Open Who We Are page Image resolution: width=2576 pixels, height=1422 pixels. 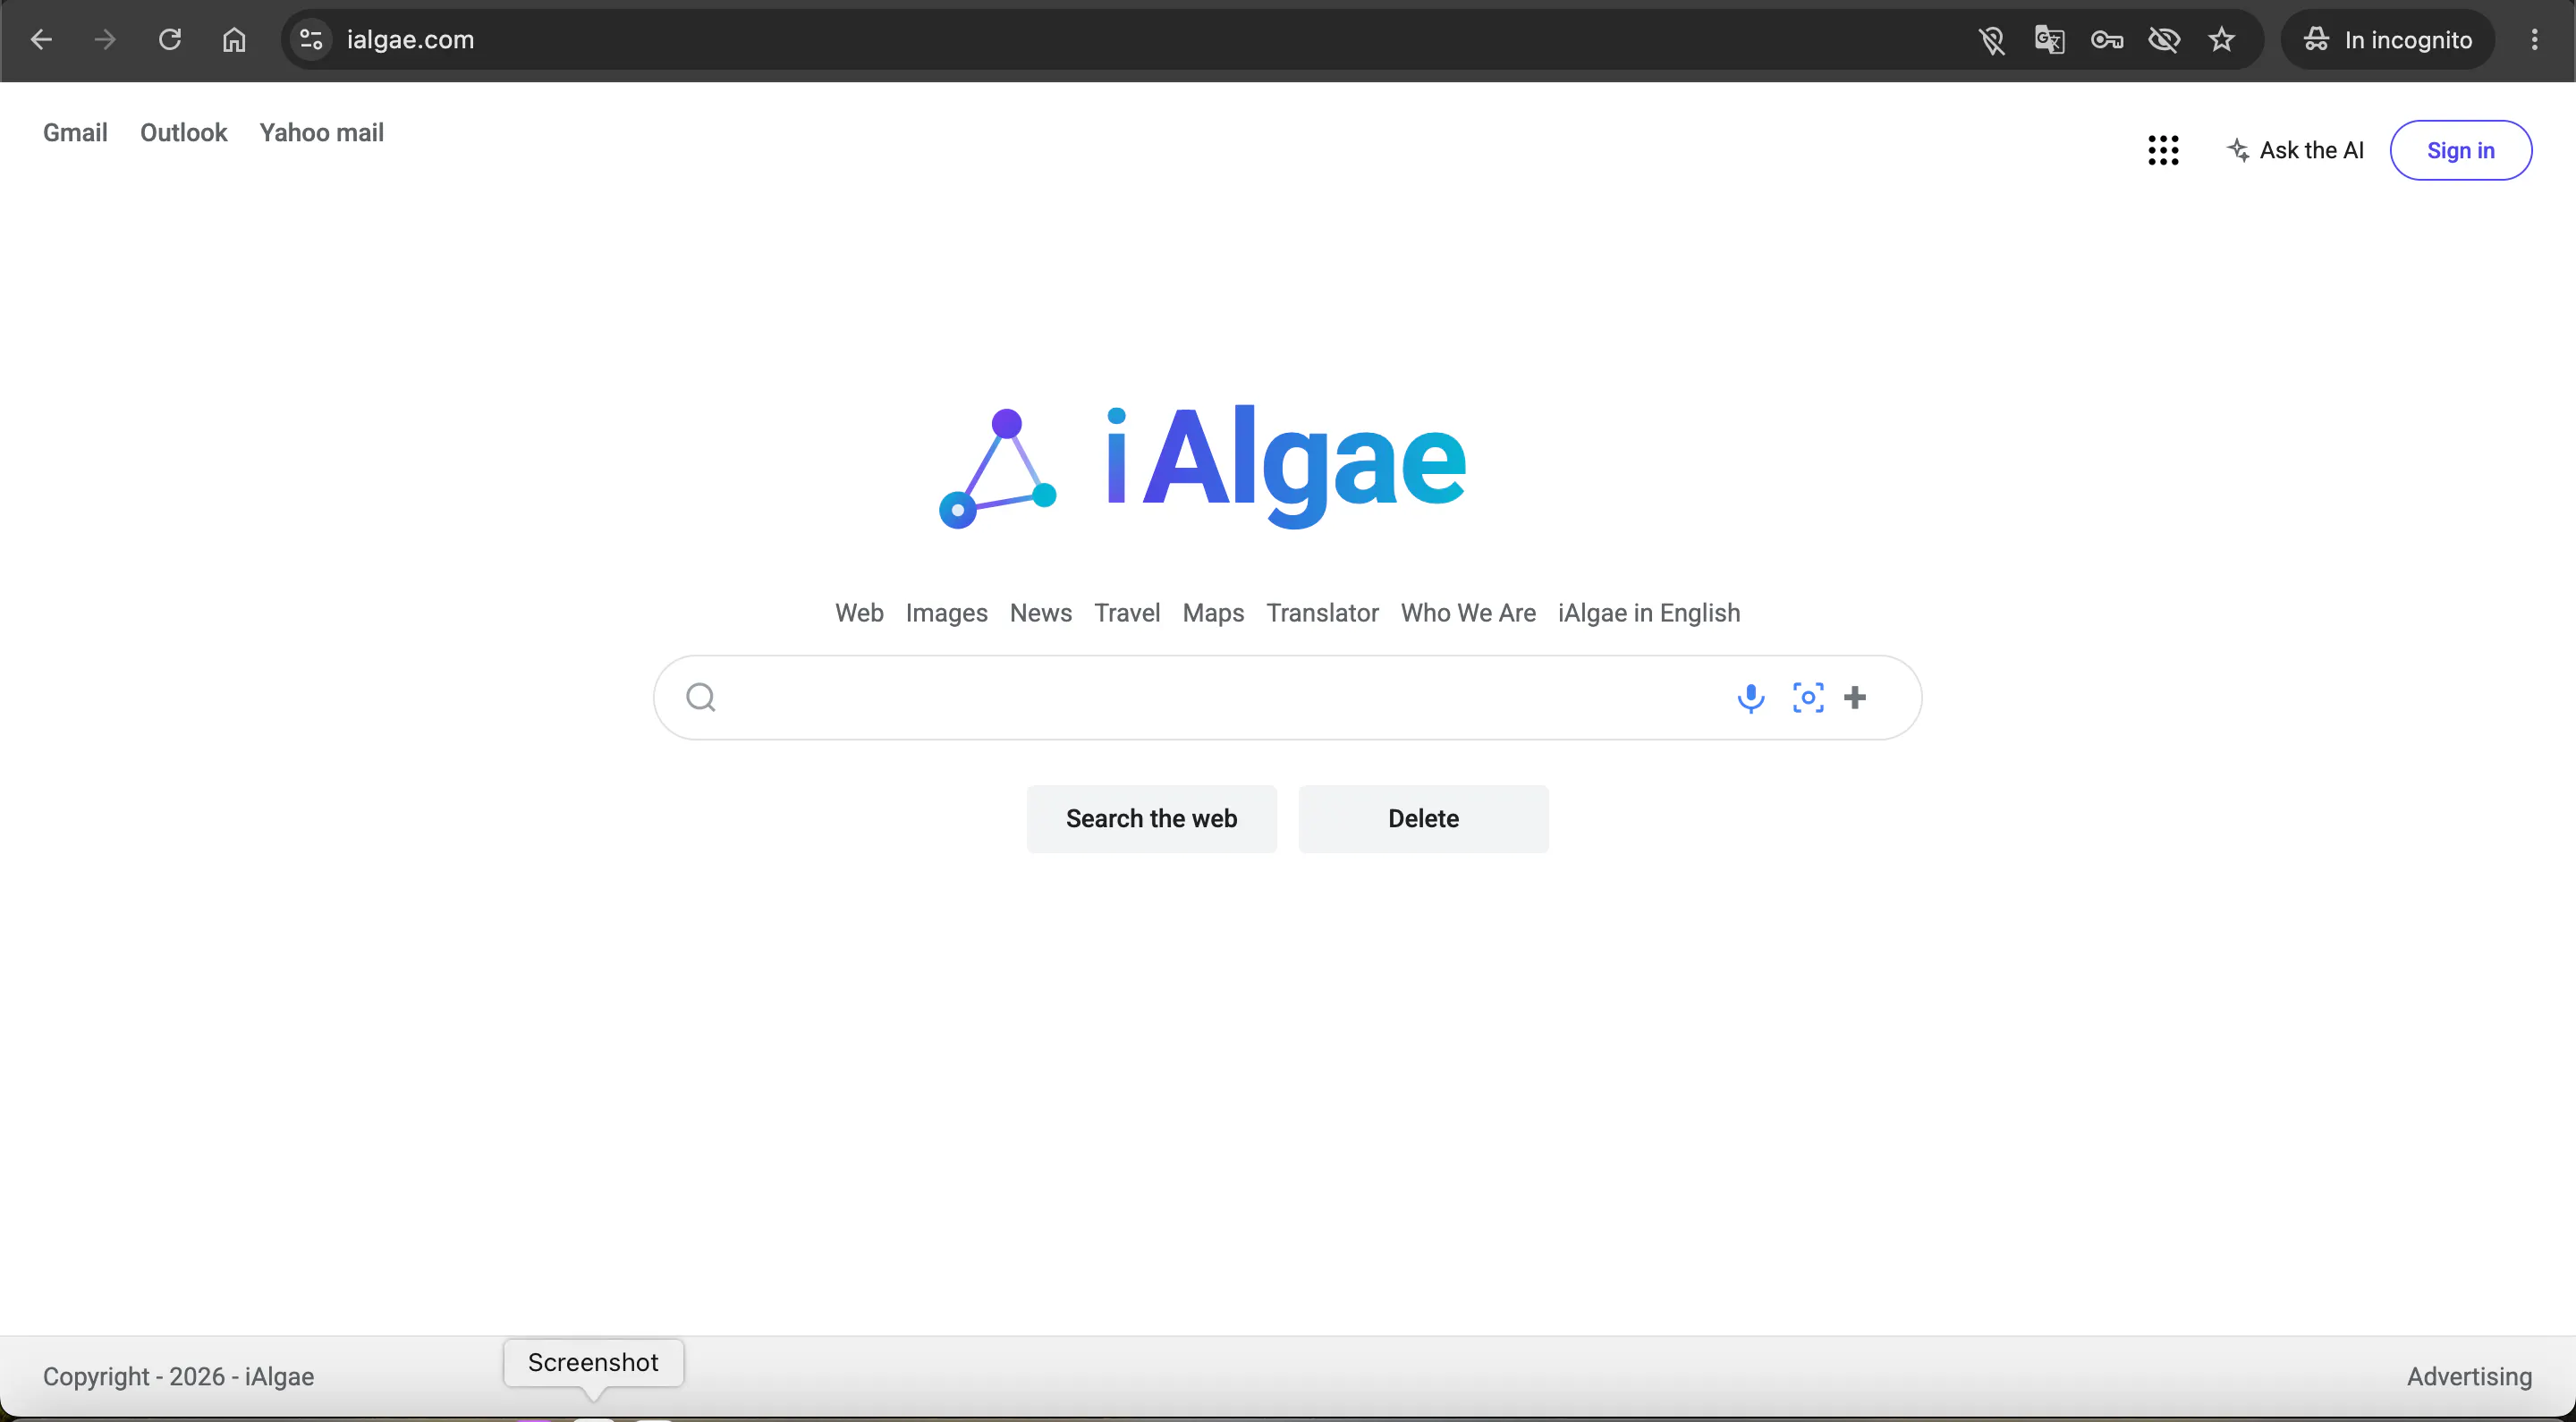(1468, 613)
